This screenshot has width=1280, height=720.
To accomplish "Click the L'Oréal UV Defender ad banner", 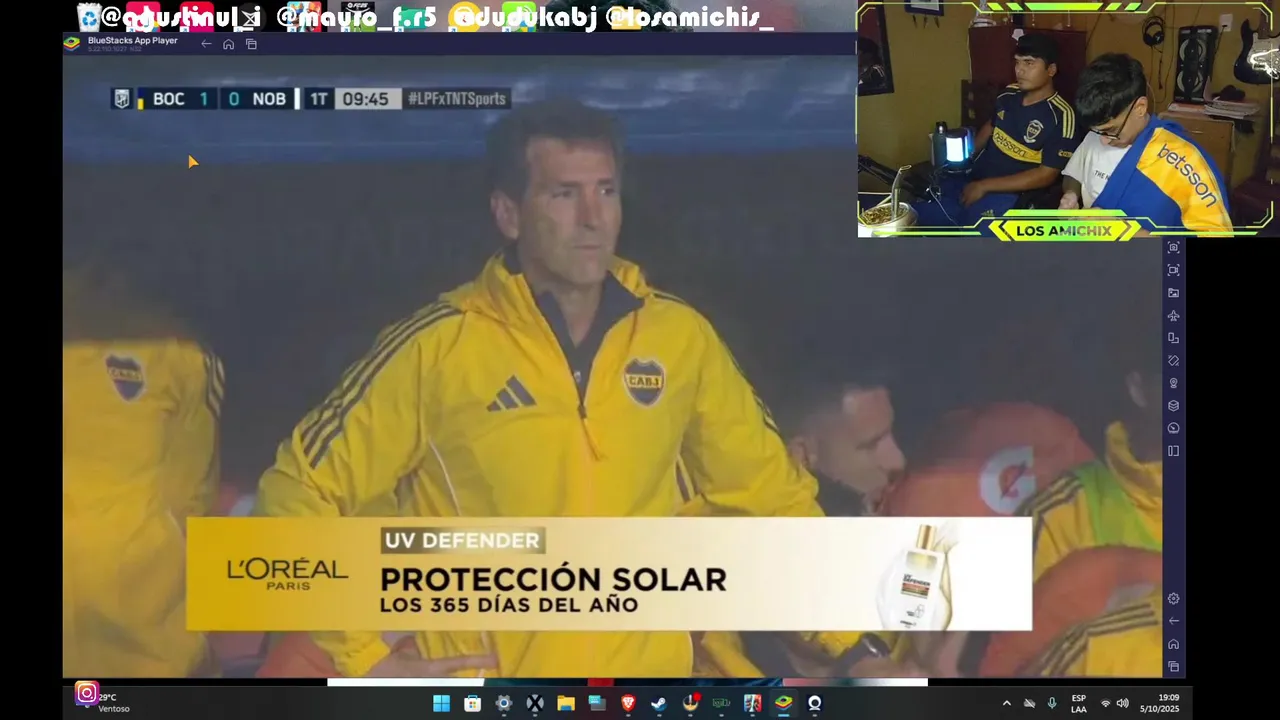I will 609,573.
